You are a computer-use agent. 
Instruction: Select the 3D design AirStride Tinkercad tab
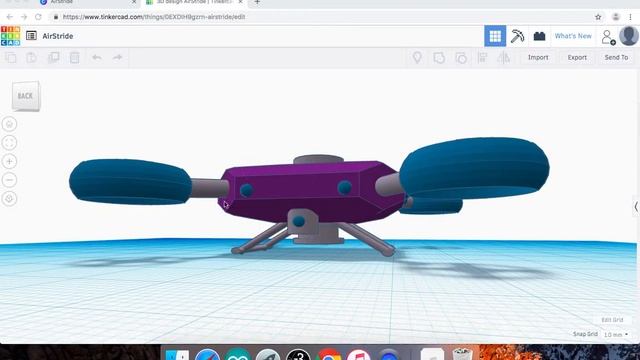(x=194, y=2)
